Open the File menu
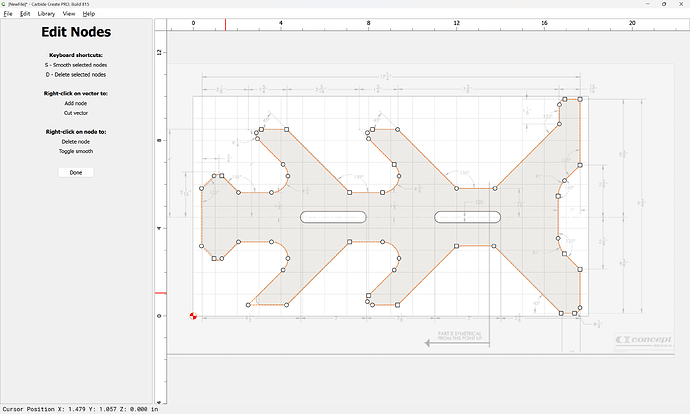This screenshot has height=414, width=690. click(x=8, y=14)
